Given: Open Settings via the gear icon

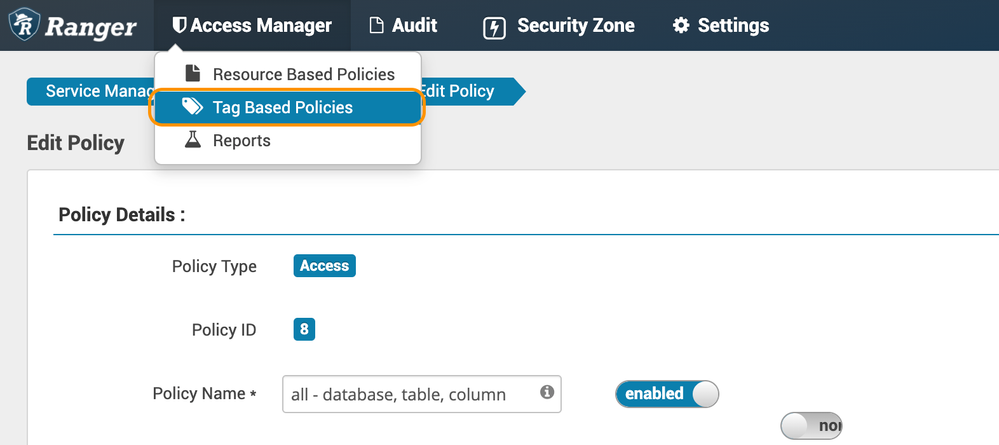Looking at the screenshot, I should point(681,26).
